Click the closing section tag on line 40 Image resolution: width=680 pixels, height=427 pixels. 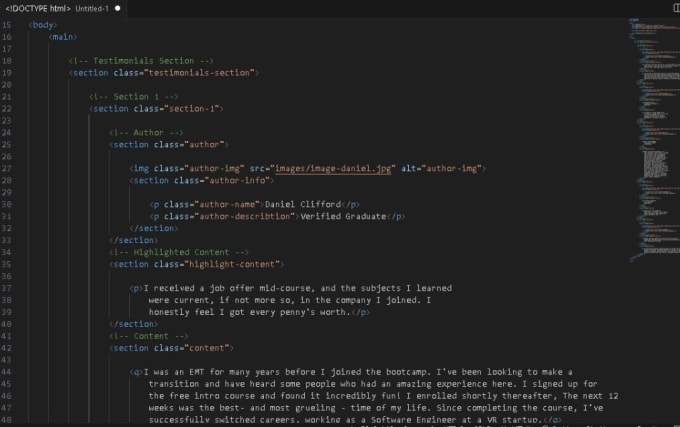134,324
